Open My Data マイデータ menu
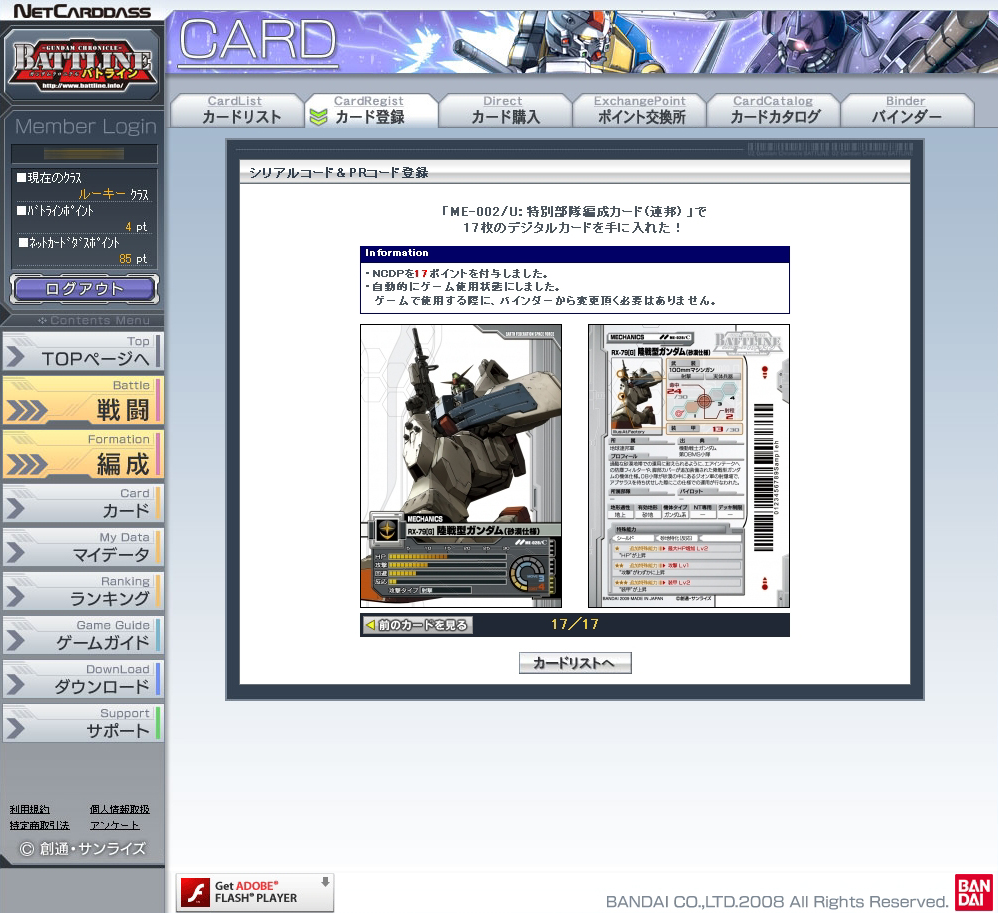998x913 pixels. click(x=83, y=547)
